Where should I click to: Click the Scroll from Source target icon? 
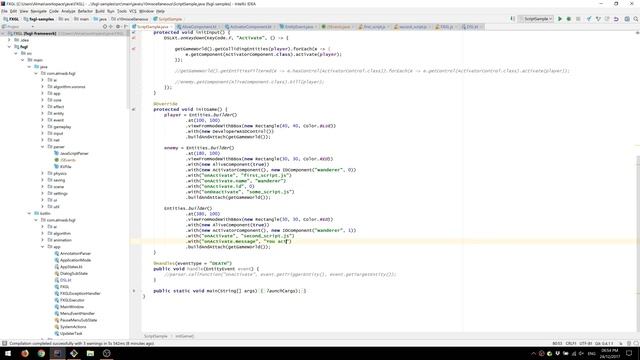tap(105, 27)
